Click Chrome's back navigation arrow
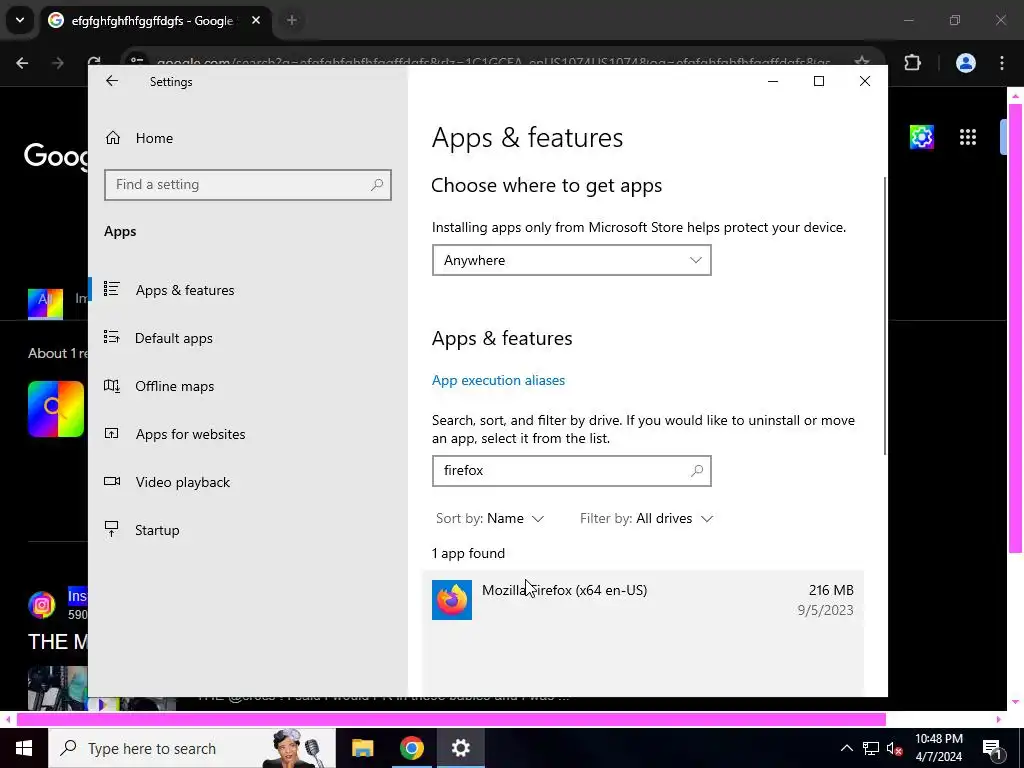The height and width of the screenshot is (768, 1024). click(x=22, y=63)
